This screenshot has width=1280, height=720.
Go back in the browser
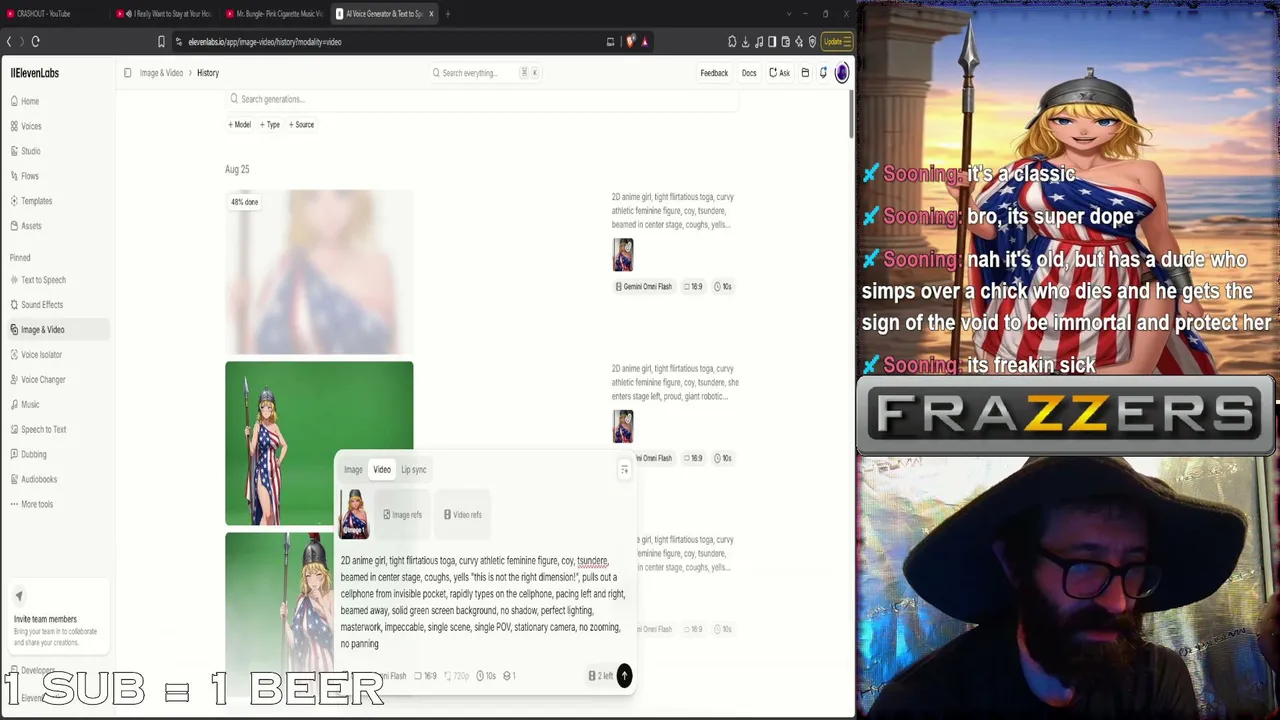pyautogui.click(x=9, y=41)
